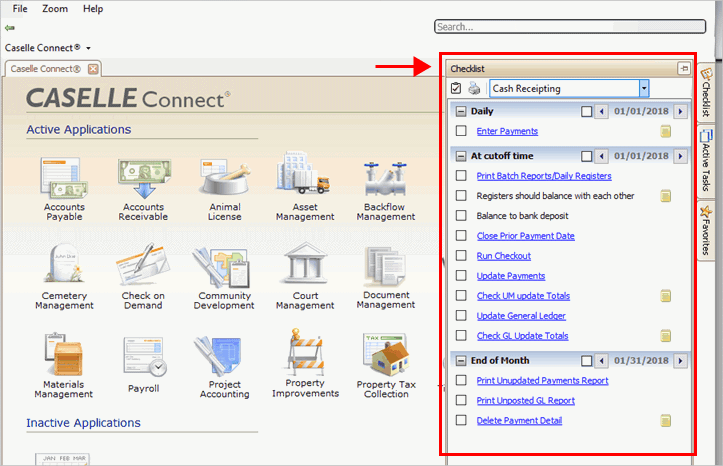Image resolution: width=723 pixels, height=466 pixels.
Task: Click Print Batch Reports/Daily Registers link
Action: pos(544,176)
